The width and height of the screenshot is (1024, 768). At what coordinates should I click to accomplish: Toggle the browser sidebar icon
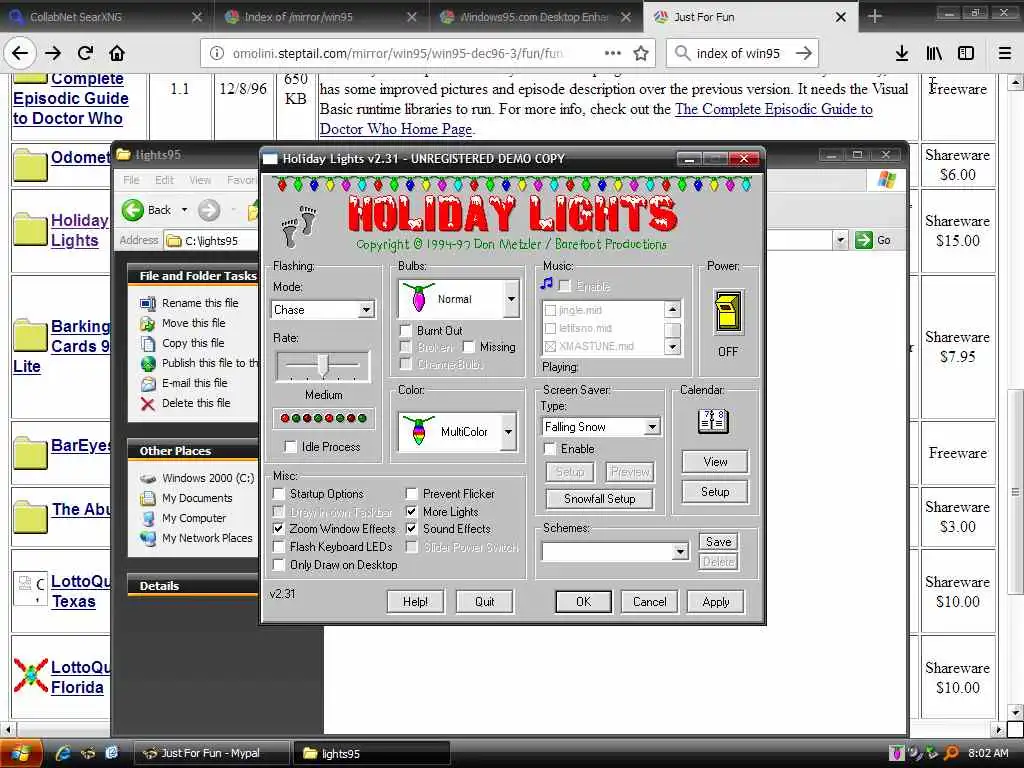966,53
